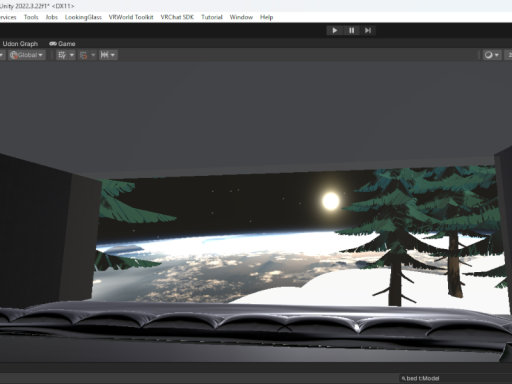This screenshot has height=384, width=512.
Task: Expand the grid settings dropdown arrow
Action: [x=72, y=55]
